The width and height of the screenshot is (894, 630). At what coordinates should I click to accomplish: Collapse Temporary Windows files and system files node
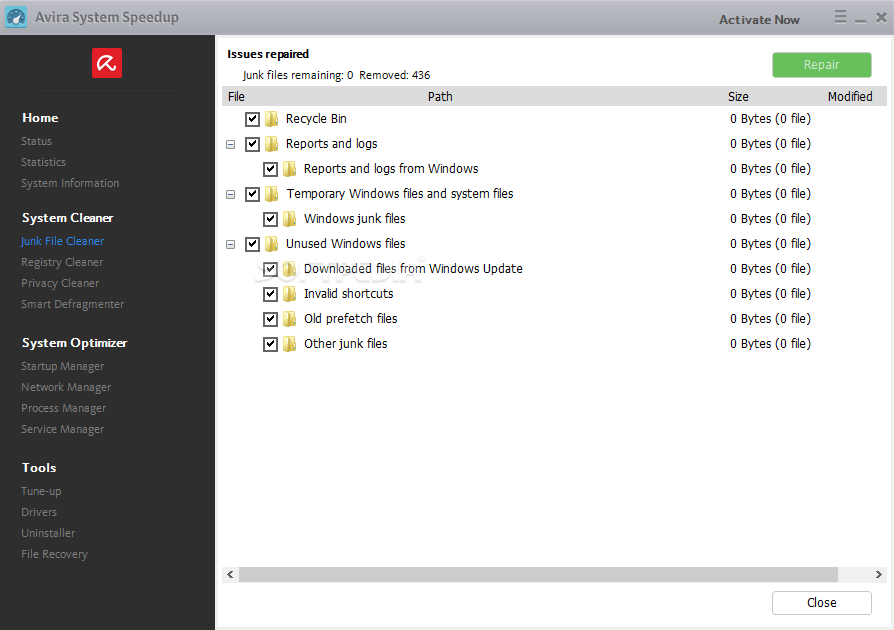click(x=230, y=194)
